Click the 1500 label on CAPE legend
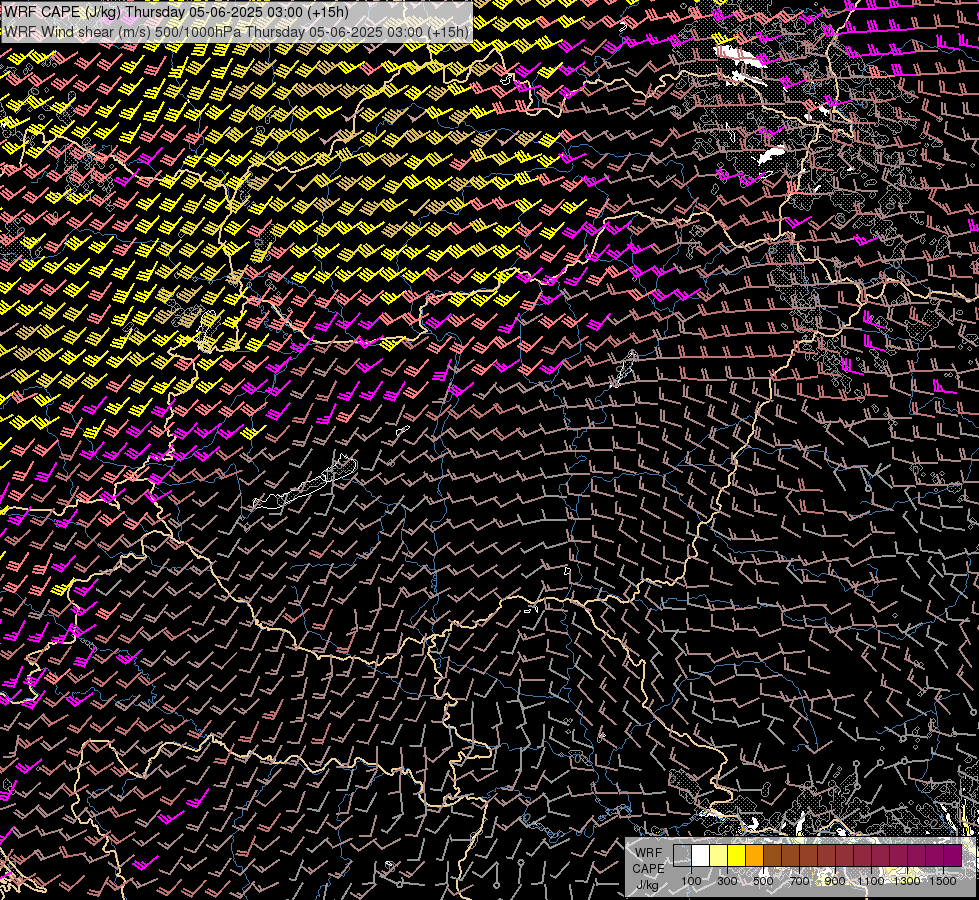This screenshot has width=979, height=900. pos(943,881)
